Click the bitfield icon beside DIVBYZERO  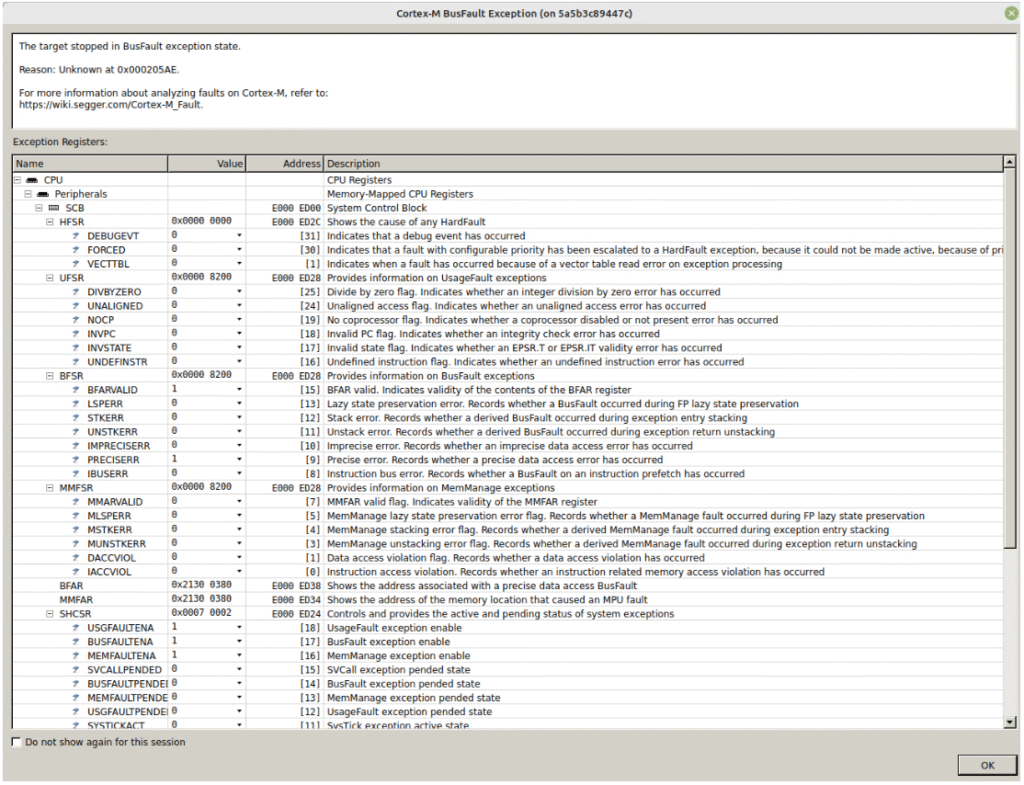76,292
